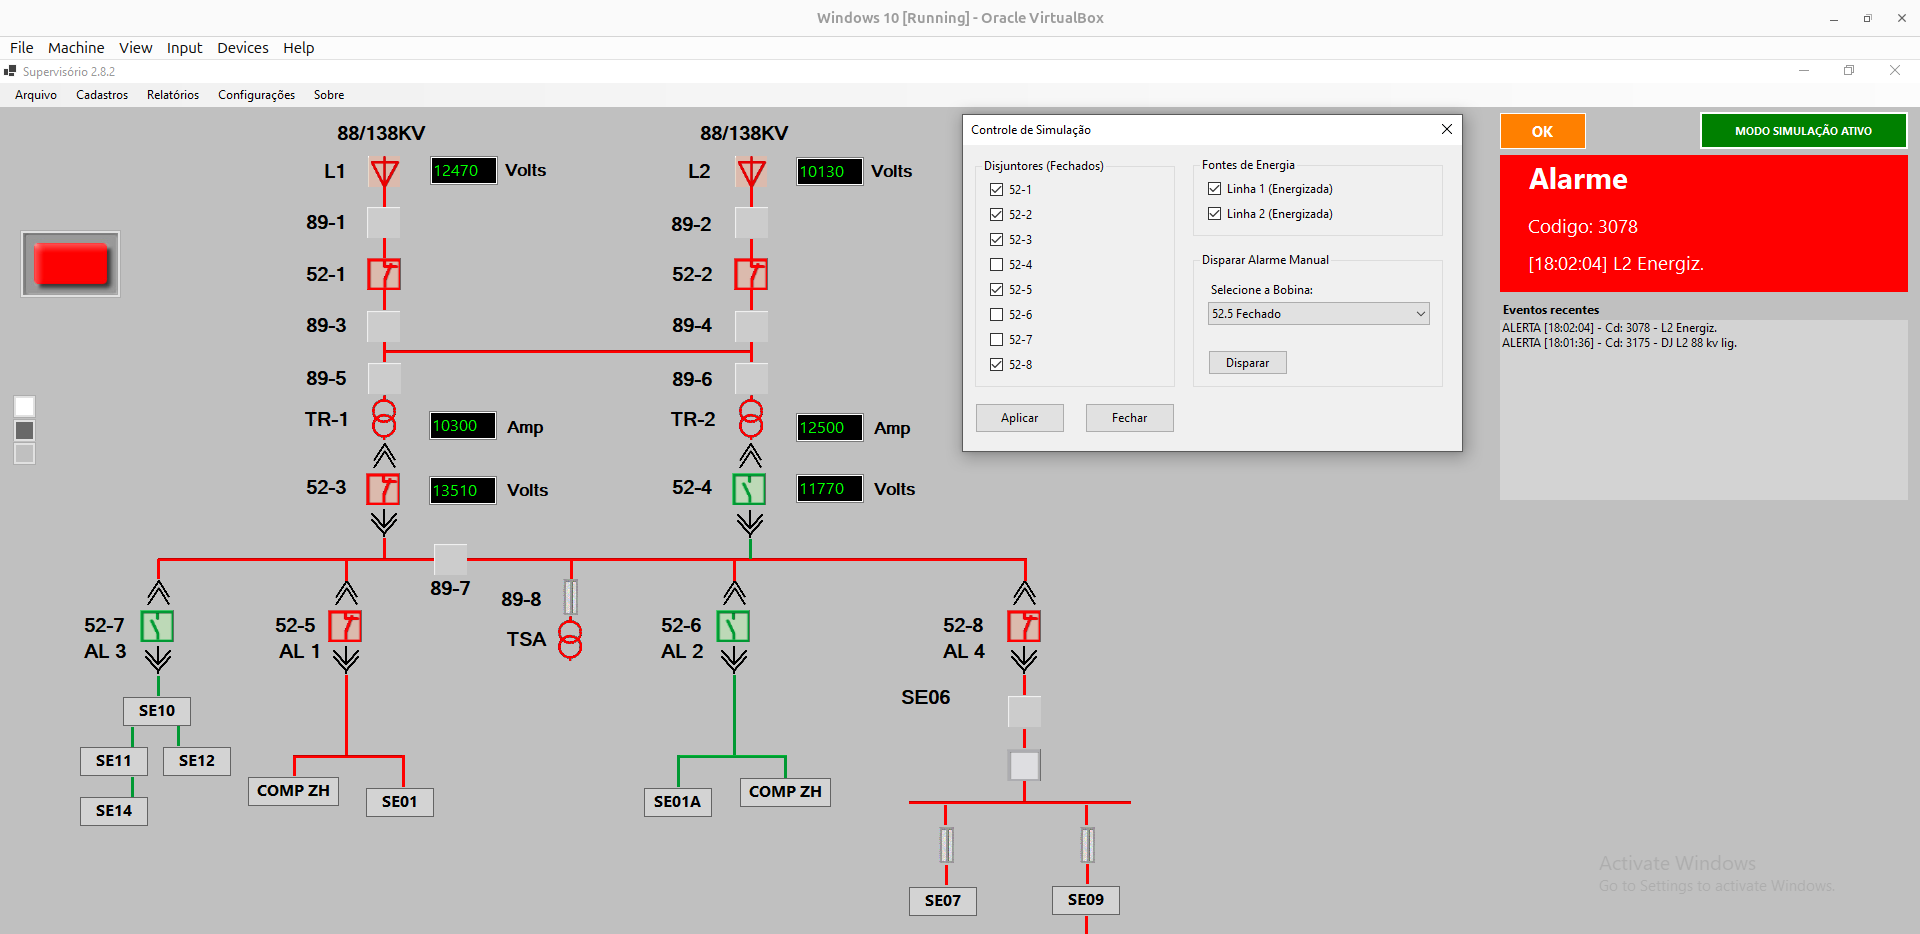
Task: Click the L1 12470 Volts readout
Action: pyautogui.click(x=463, y=171)
